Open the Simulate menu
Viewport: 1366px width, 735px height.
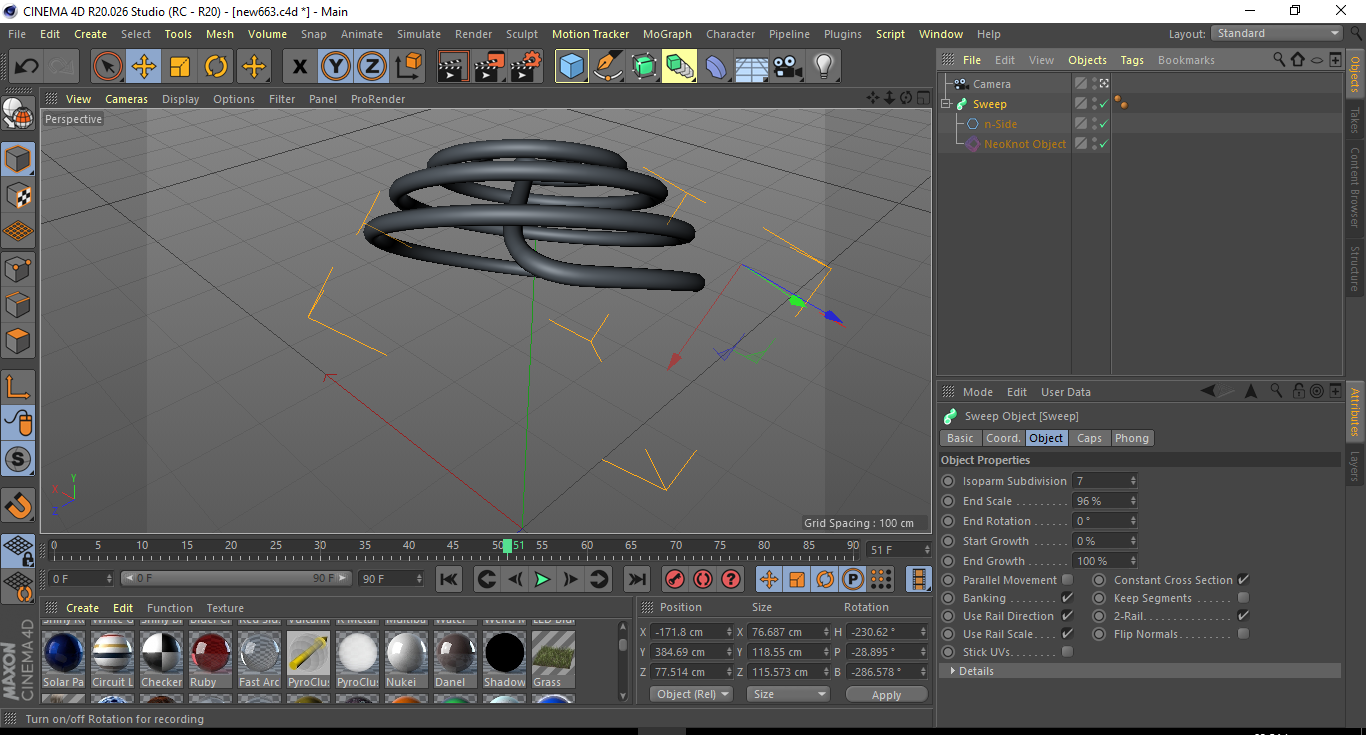418,34
